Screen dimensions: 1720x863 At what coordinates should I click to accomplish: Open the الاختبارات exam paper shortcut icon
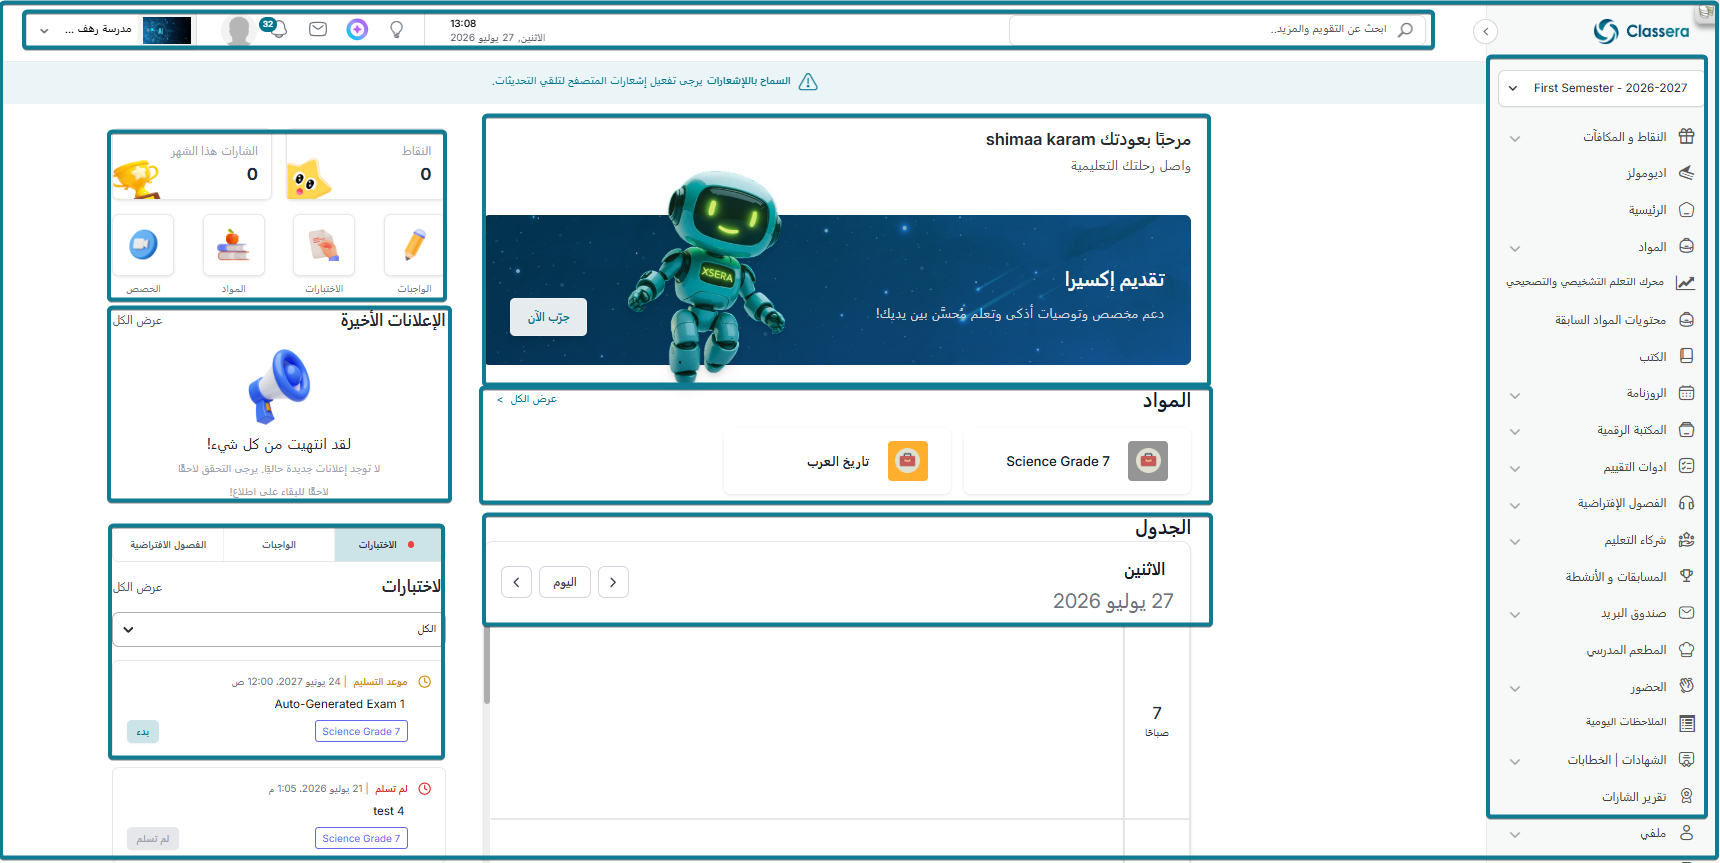pos(324,245)
